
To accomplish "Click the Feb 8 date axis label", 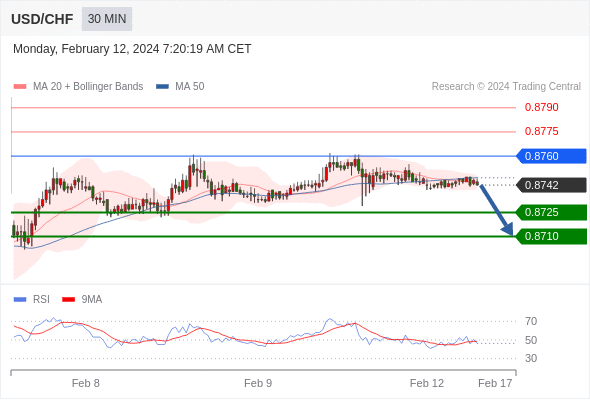I will [x=86, y=383].
